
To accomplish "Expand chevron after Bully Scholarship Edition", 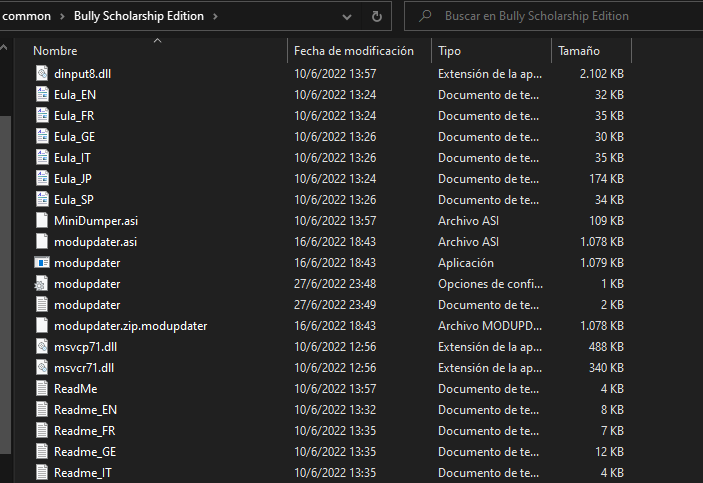I will [216, 16].
